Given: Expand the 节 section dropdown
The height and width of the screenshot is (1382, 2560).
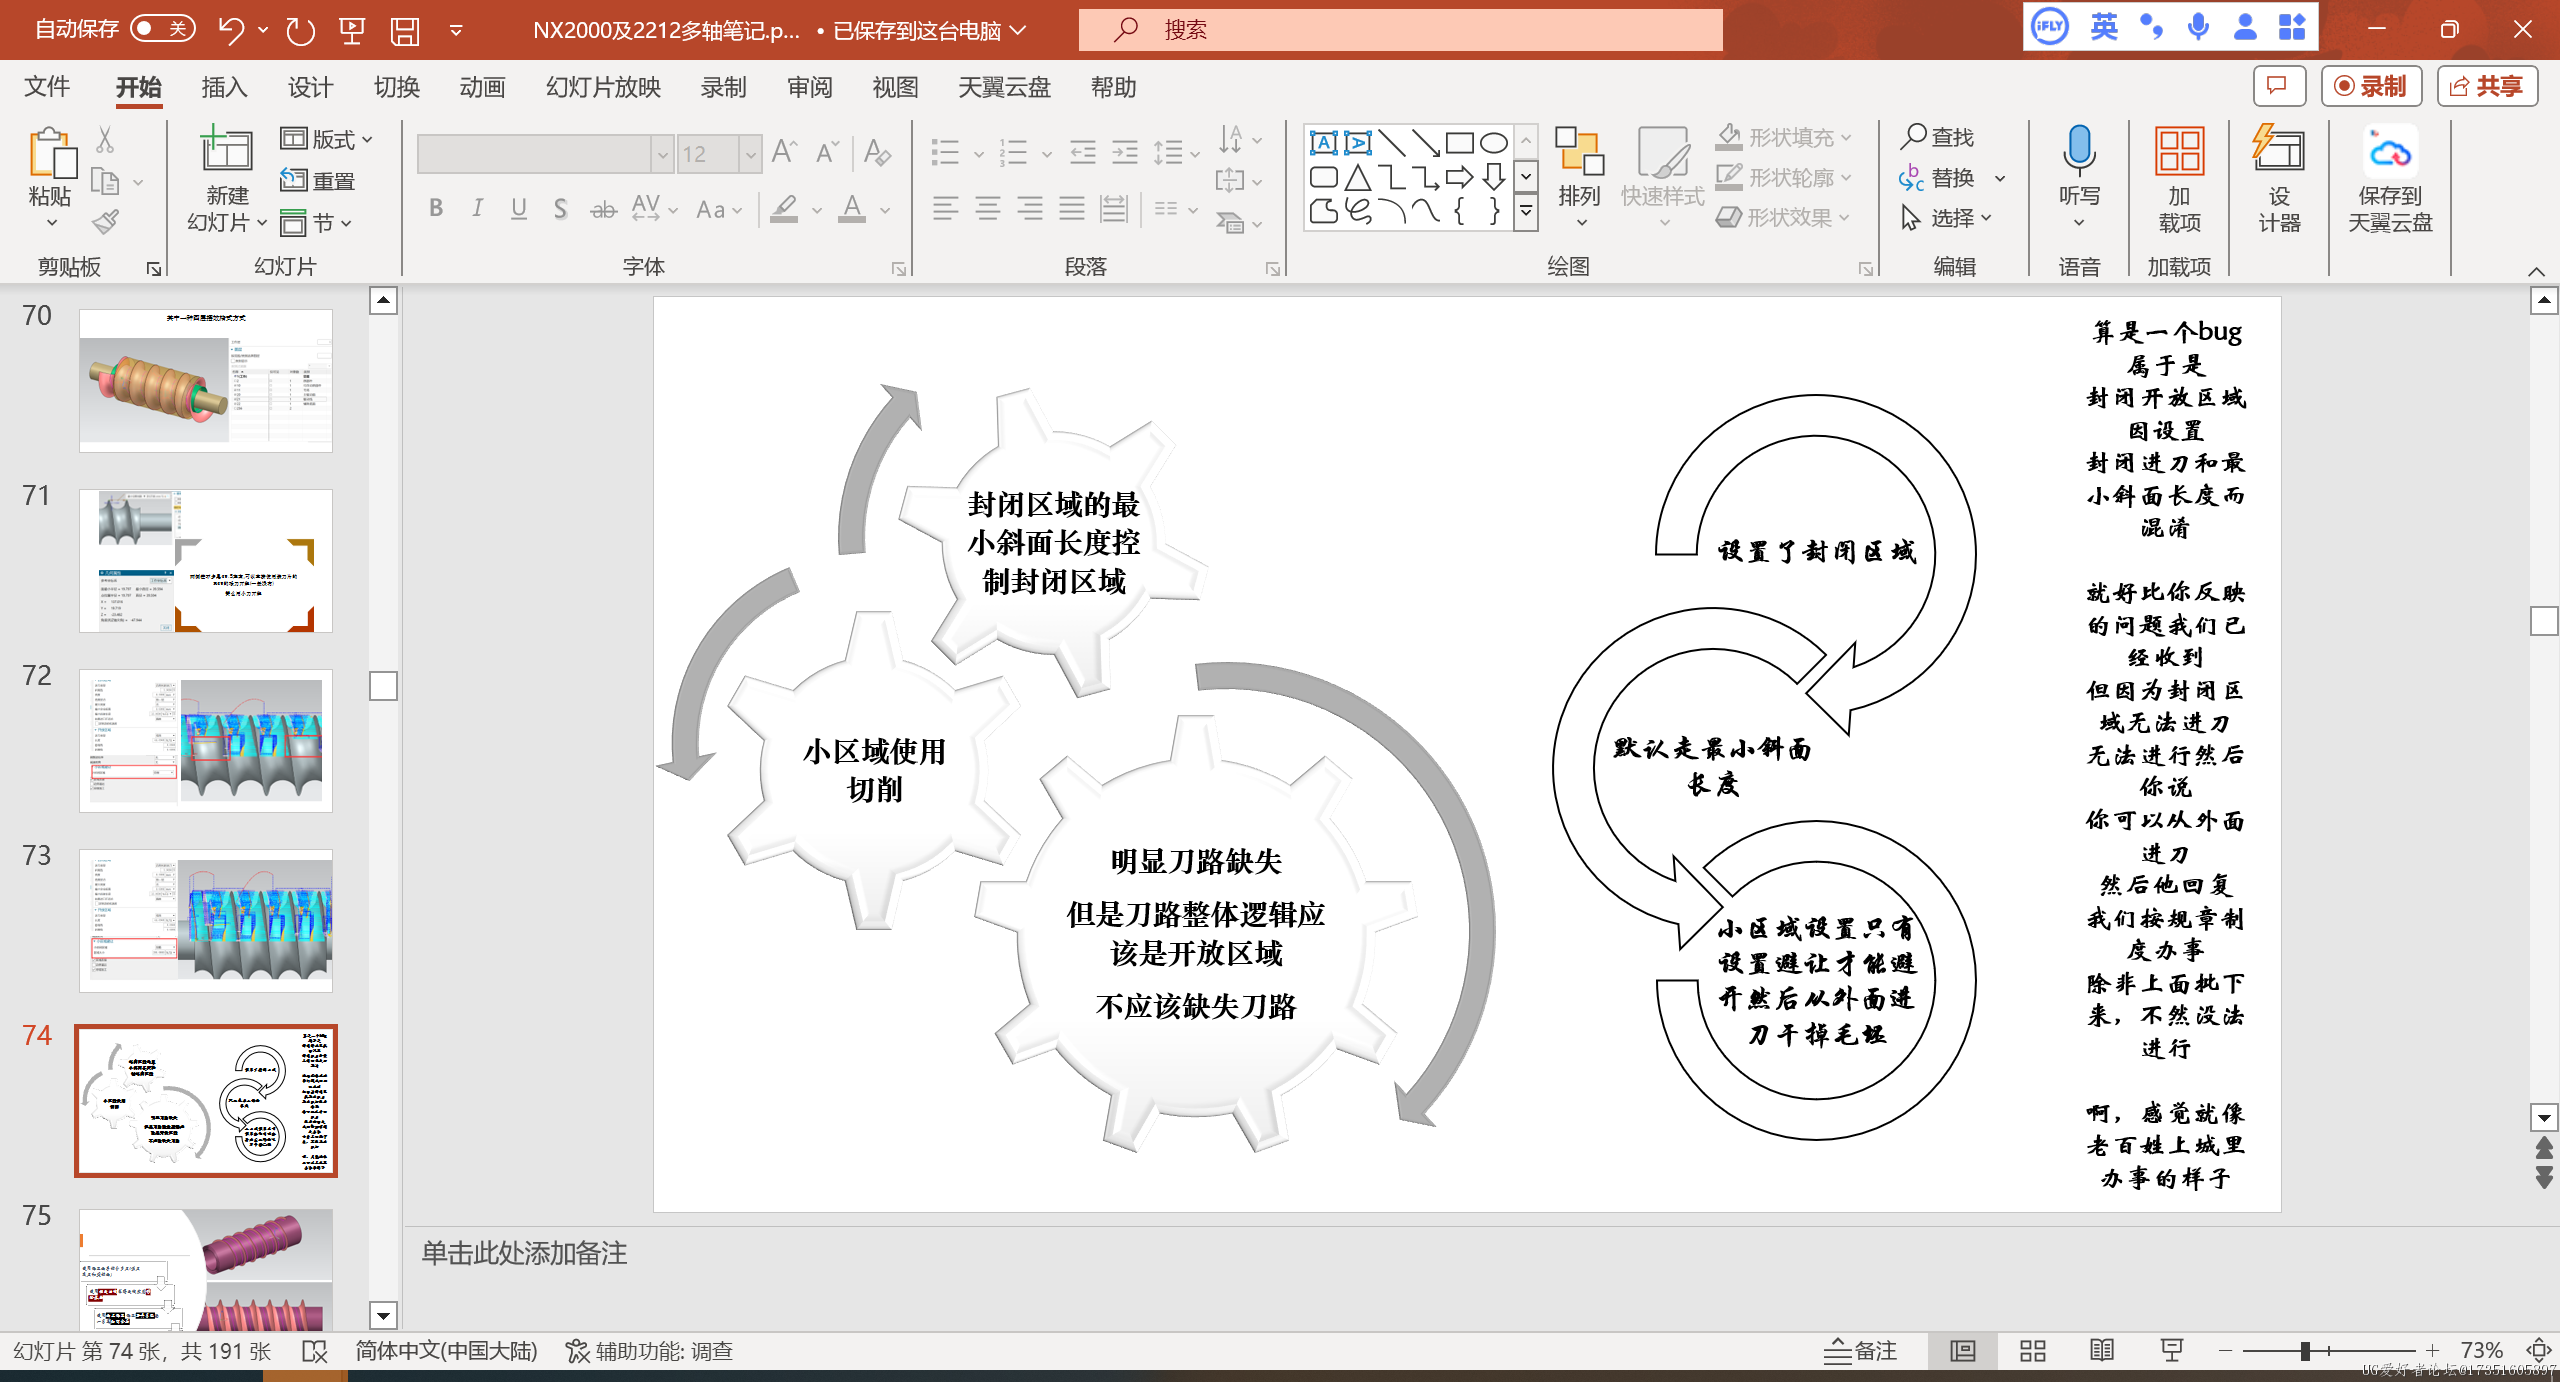Looking at the screenshot, I should pos(316,223).
